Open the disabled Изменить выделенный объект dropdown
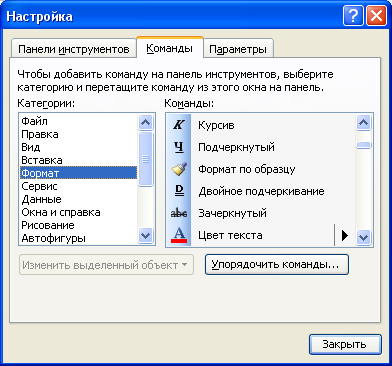 [x=106, y=265]
